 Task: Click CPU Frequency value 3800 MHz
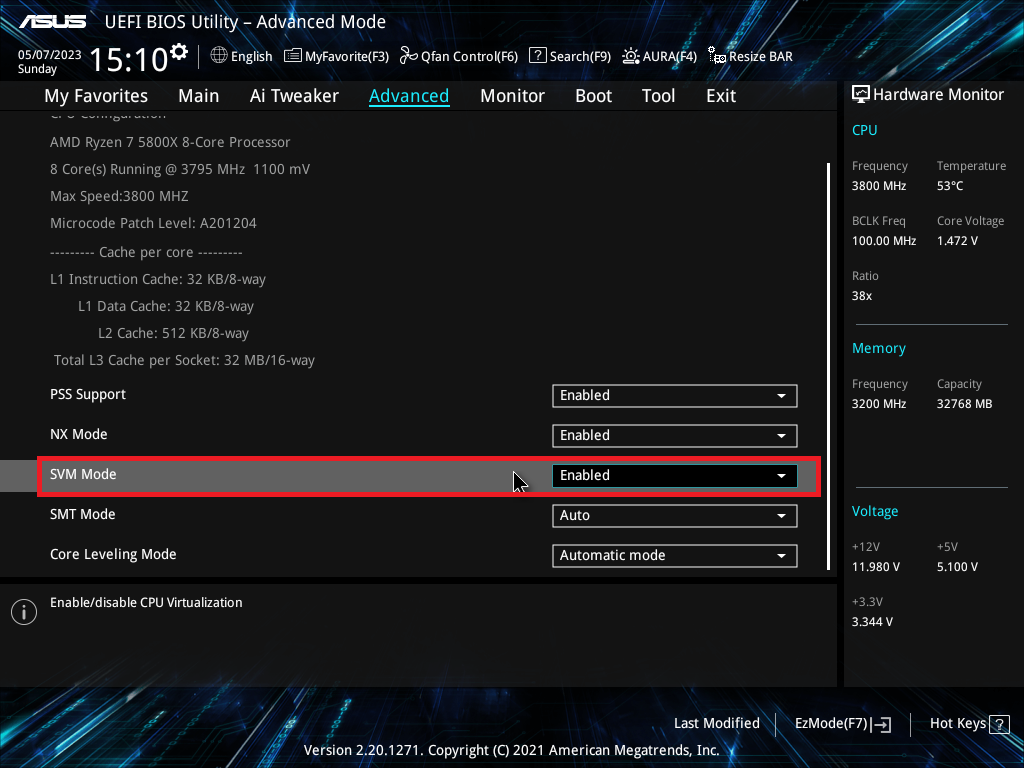(878, 186)
